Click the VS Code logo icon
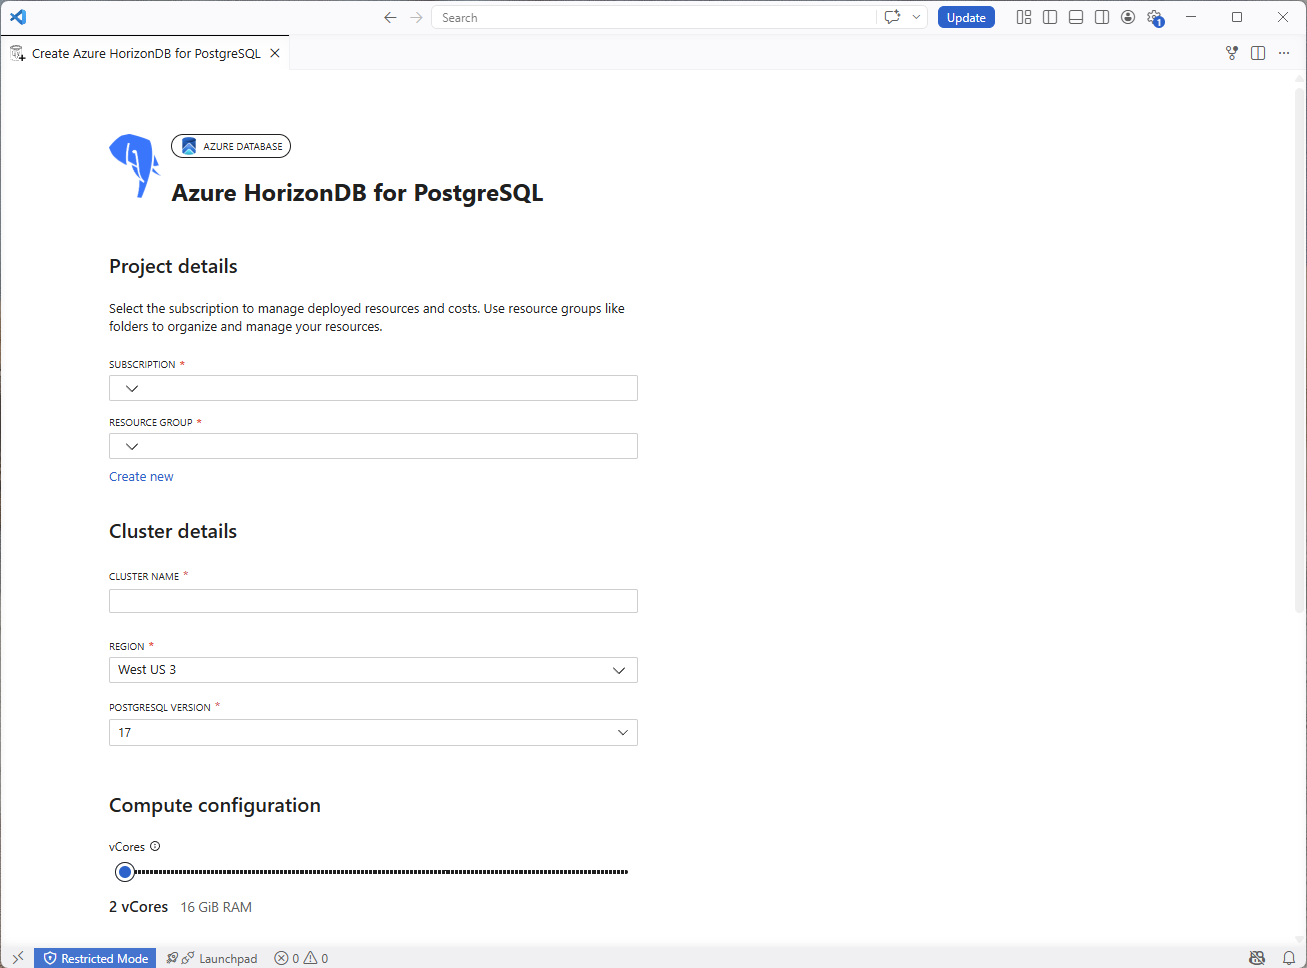Screen dimensions: 1307x968 coord(18,17)
